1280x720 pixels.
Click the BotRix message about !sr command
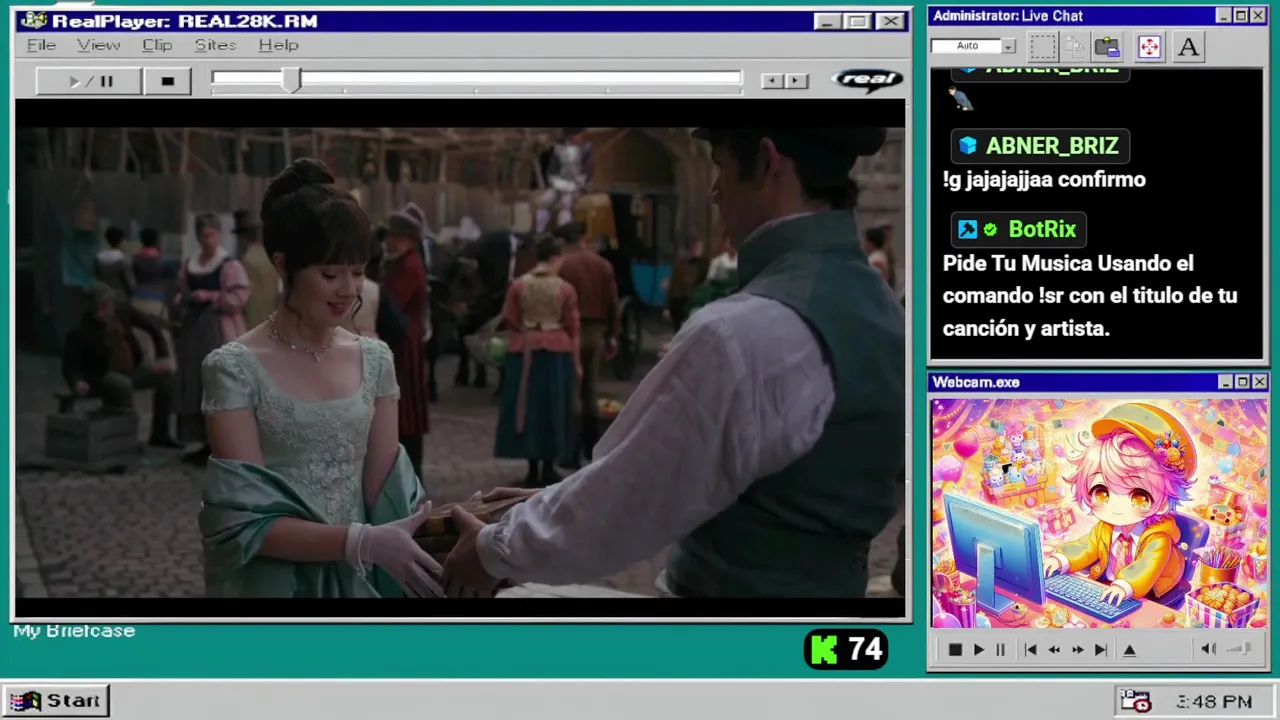click(x=1090, y=295)
